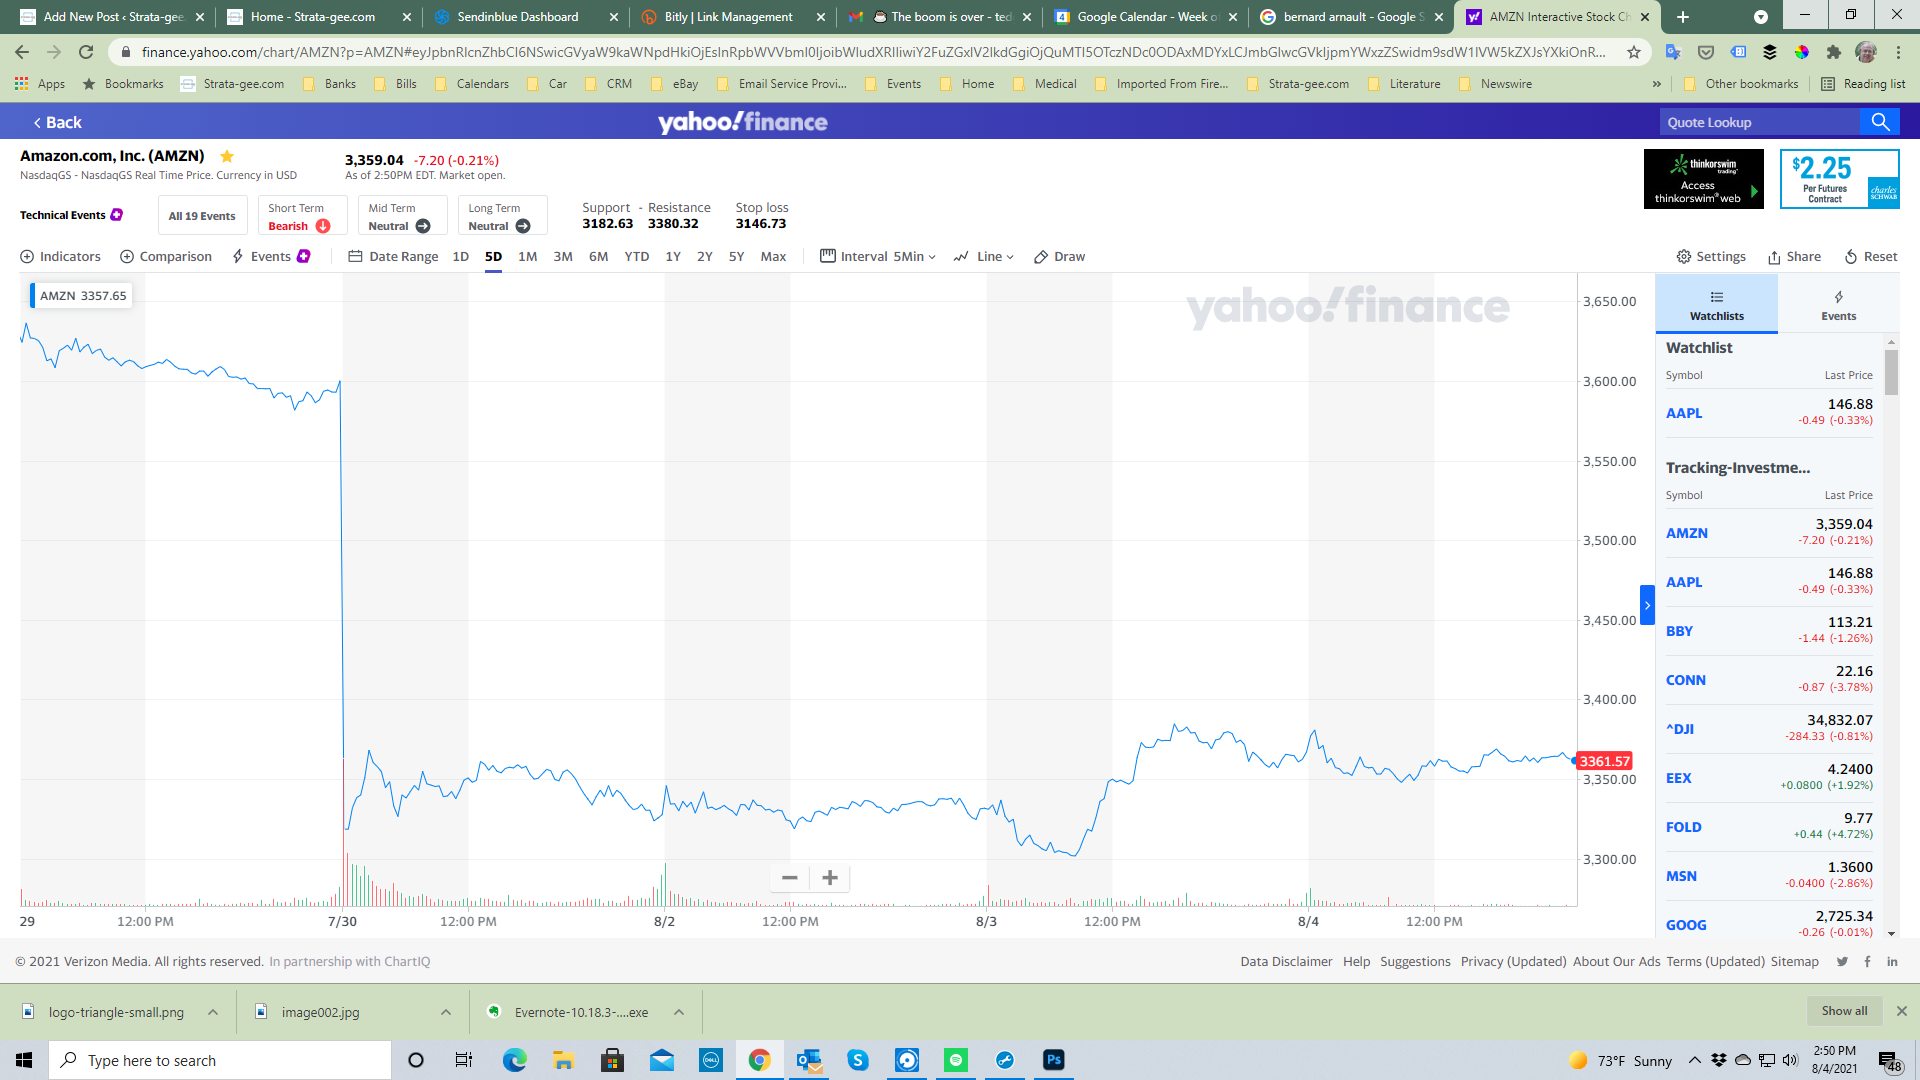This screenshot has height=1080, width=1920.
Task: Select the 6M range
Action: 599,257
